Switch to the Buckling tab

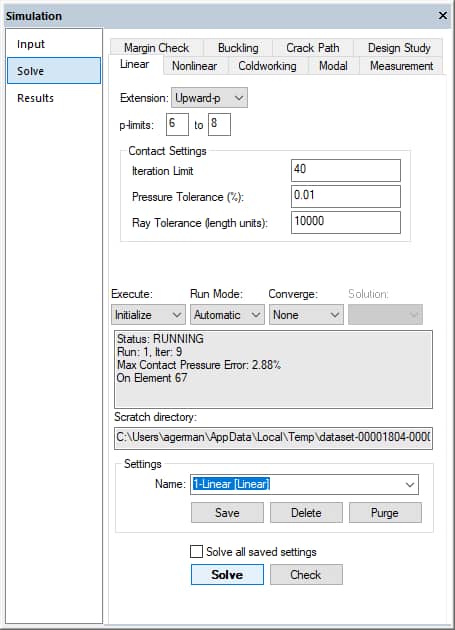[238, 48]
